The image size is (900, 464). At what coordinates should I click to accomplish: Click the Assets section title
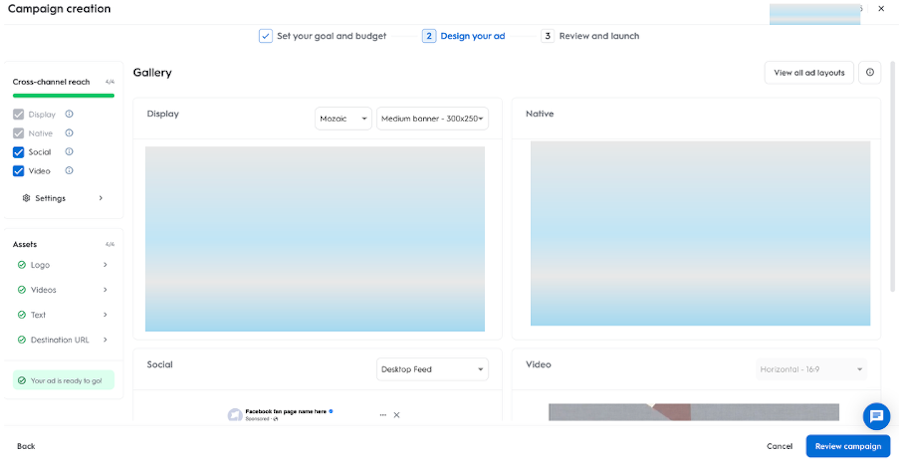(25, 245)
